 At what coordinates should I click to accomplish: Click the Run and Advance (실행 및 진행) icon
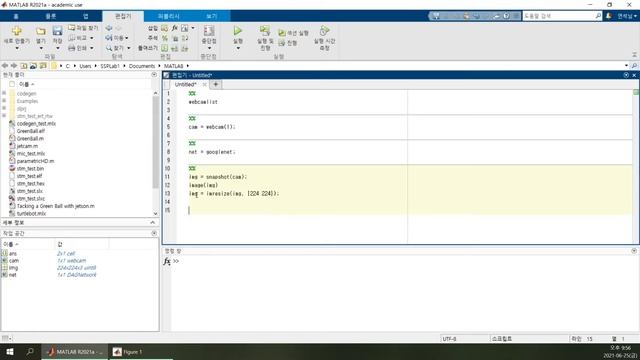pos(265,31)
